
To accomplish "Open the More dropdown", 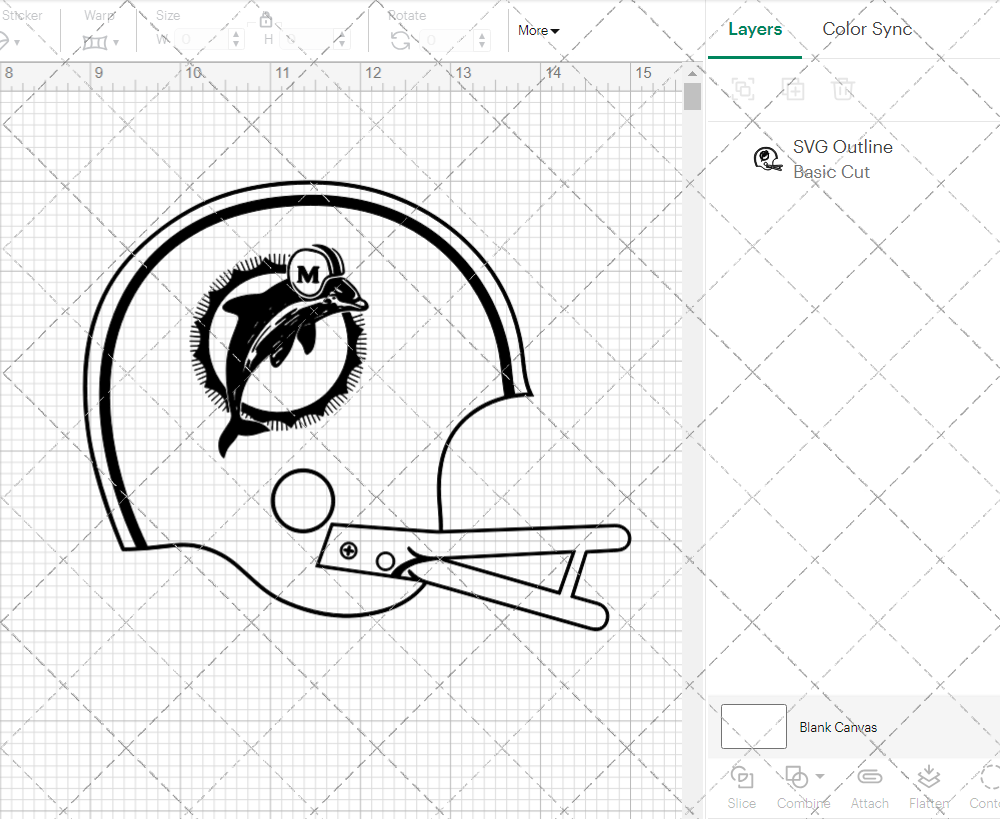I will [x=538, y=30].
